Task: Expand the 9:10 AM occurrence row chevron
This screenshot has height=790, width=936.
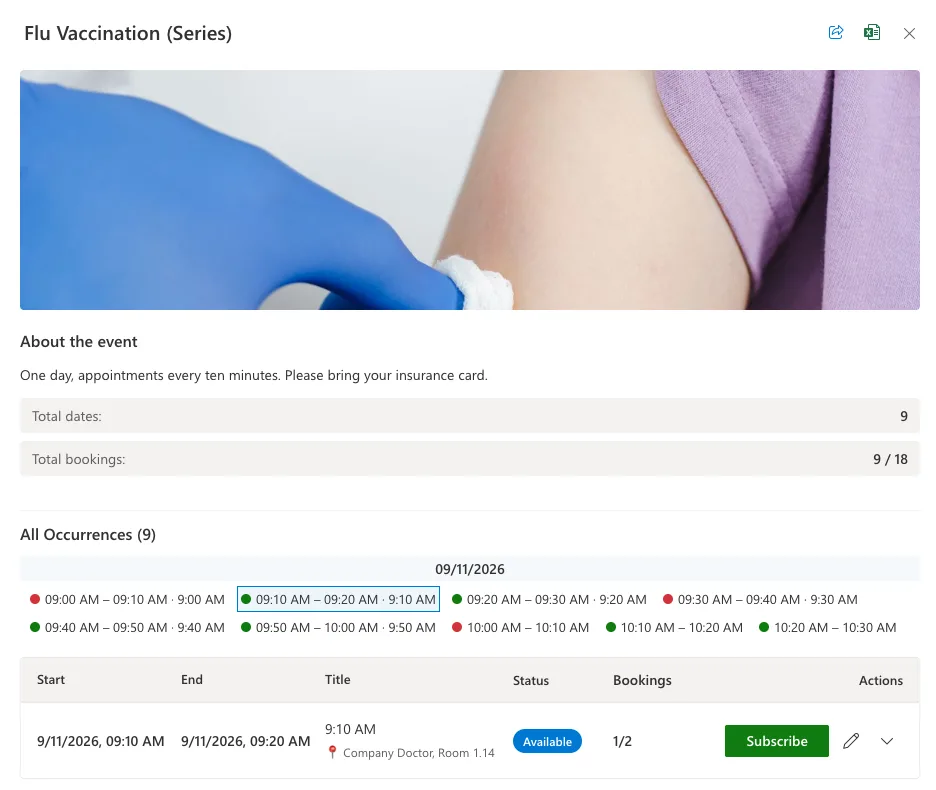Action: (x=887, y=741)
